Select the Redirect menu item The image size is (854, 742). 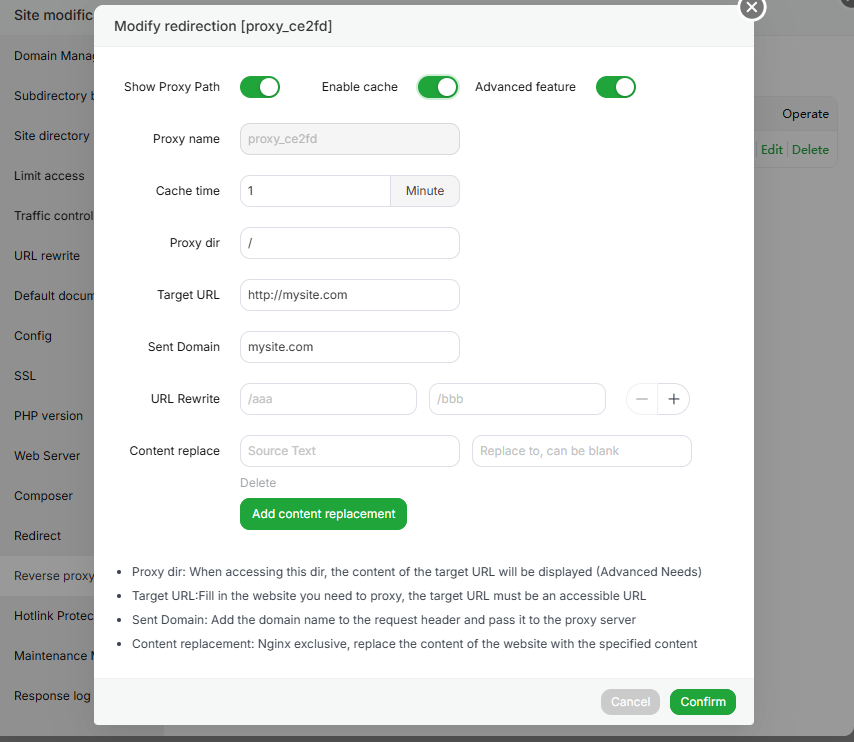38,536
